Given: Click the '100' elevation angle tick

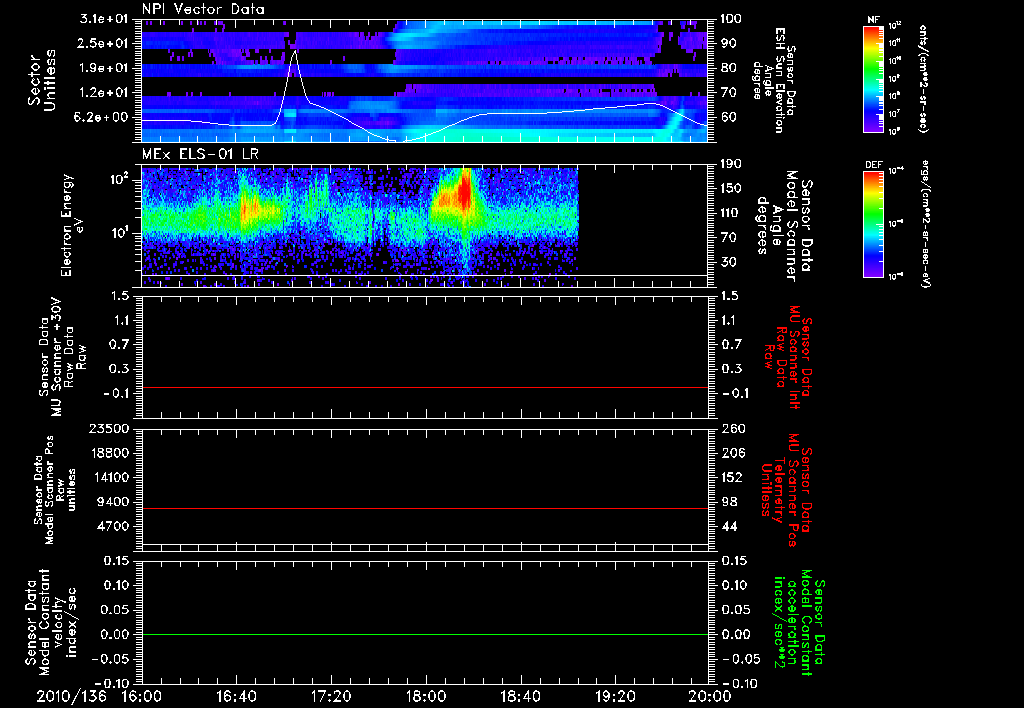Looking at the screenshot, I should click(x=731, y=19).
